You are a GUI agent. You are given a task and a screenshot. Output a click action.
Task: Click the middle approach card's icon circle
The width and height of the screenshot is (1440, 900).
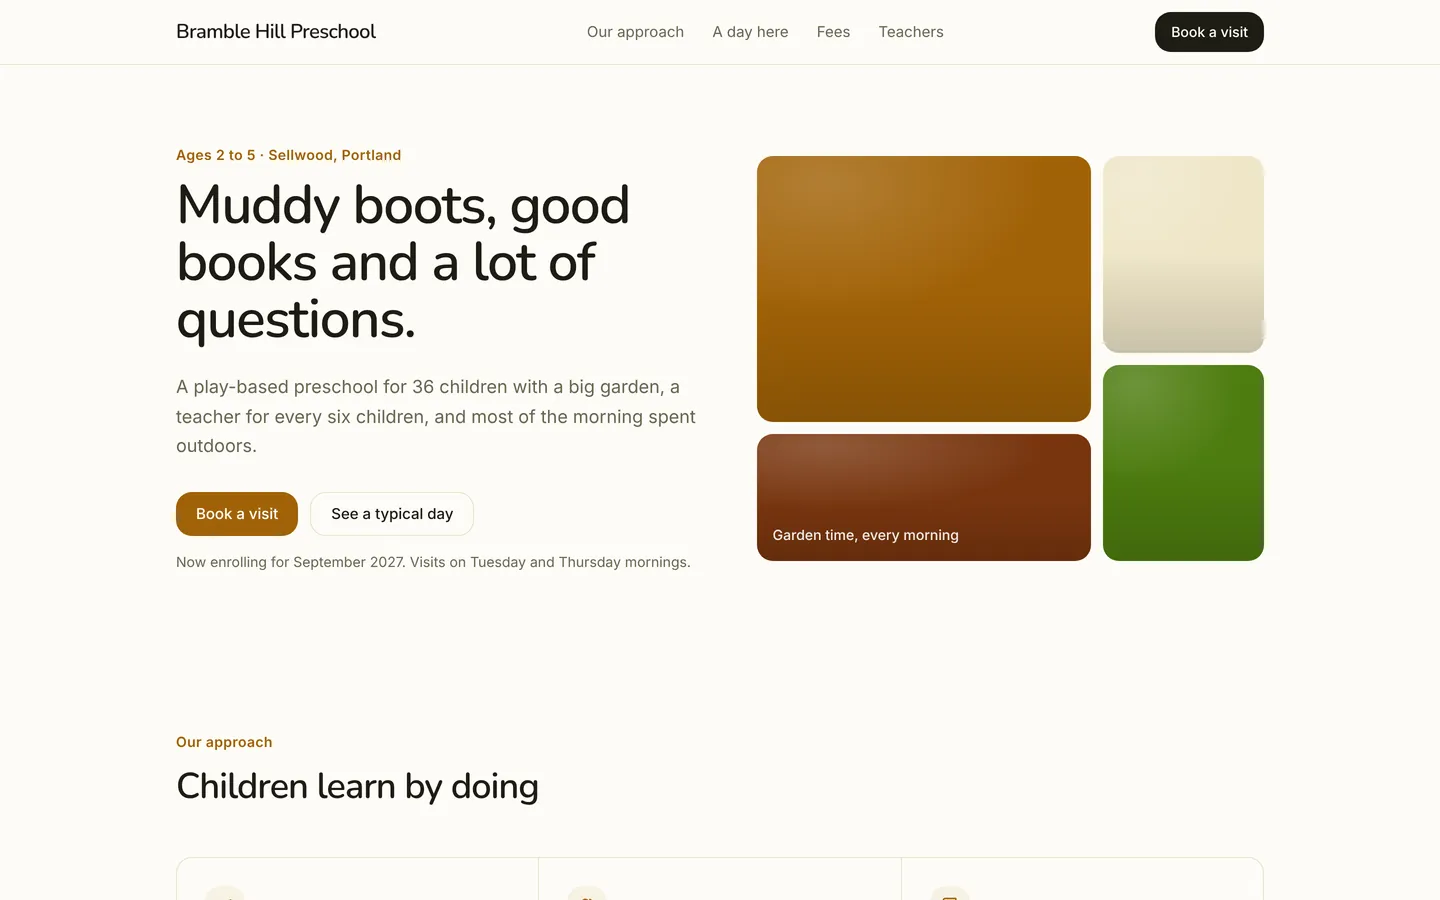(x=587, y=893)
